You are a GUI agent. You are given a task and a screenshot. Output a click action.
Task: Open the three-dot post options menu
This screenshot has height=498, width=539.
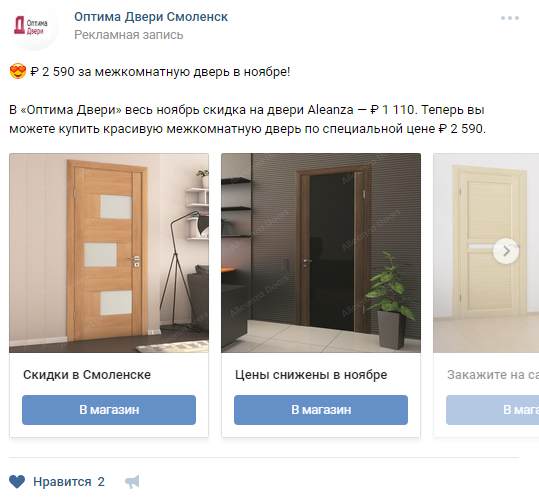(510, 18)
